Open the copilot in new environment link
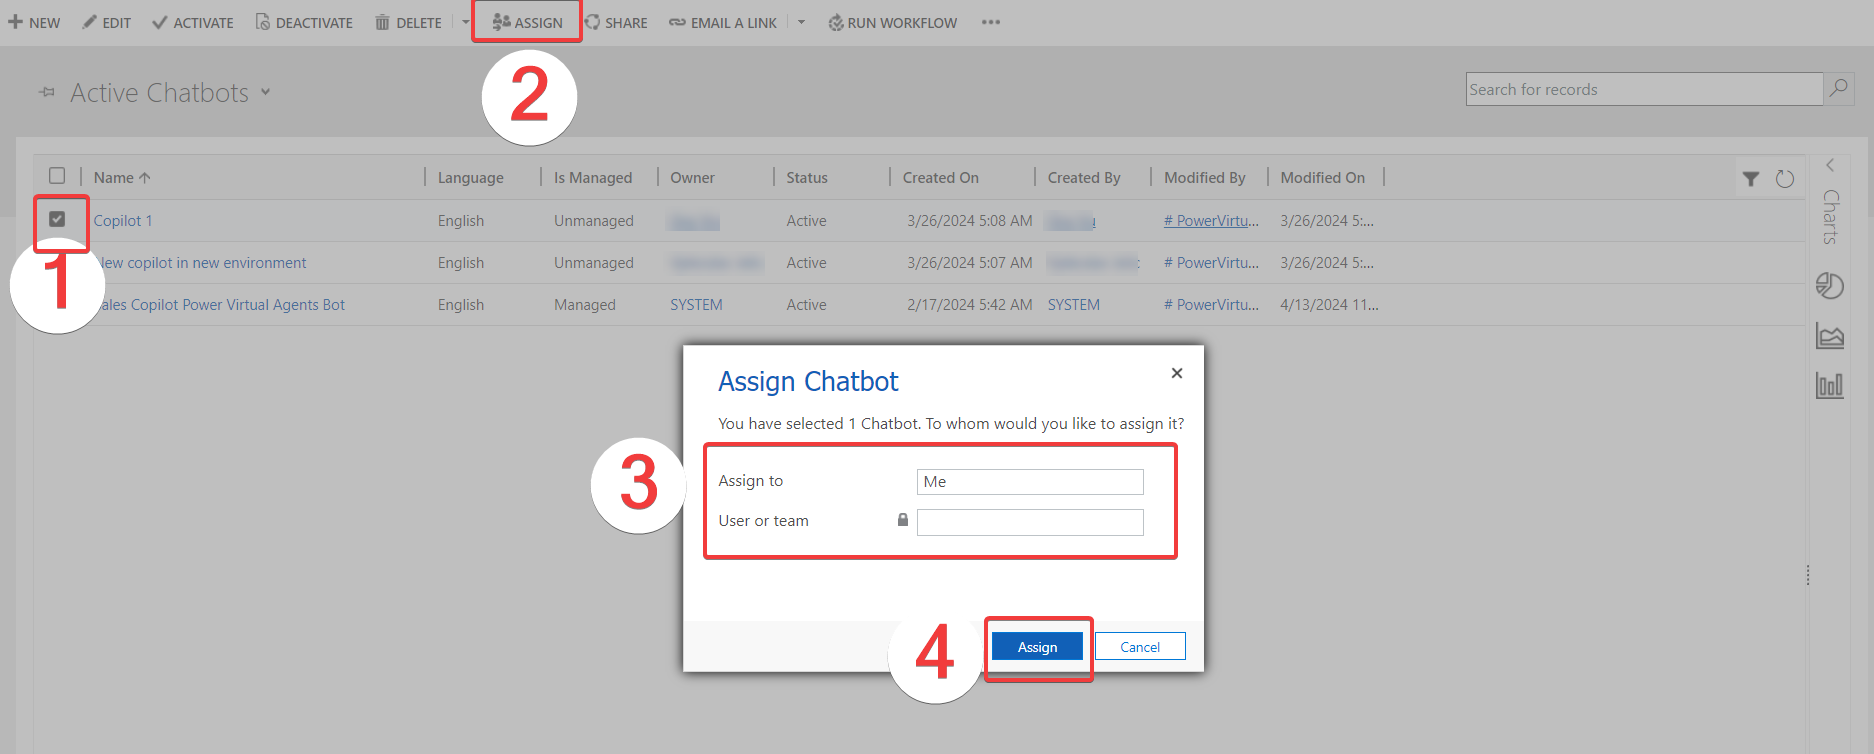Viewport: 1874px width, 754px height. click(202, 263)
